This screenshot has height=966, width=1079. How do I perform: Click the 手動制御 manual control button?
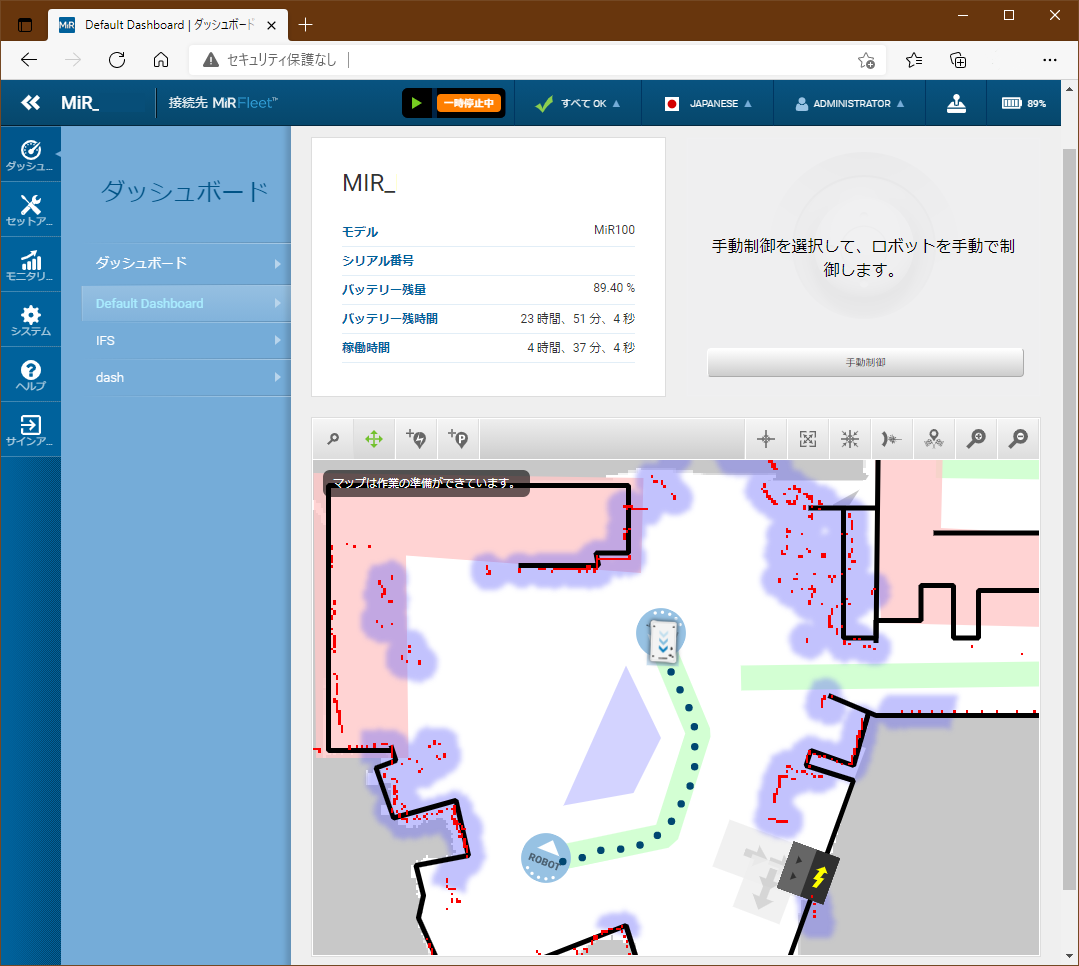pos(864,362)
